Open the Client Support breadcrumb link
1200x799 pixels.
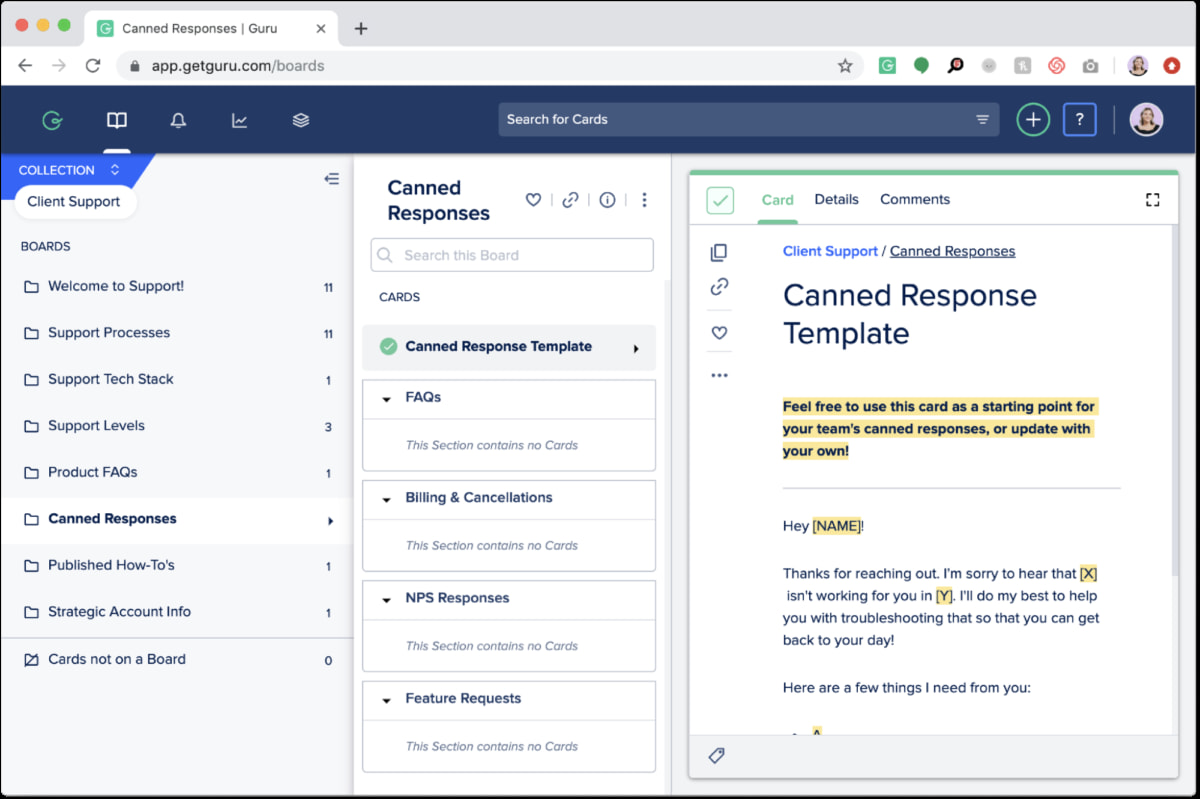click(830, 251)
